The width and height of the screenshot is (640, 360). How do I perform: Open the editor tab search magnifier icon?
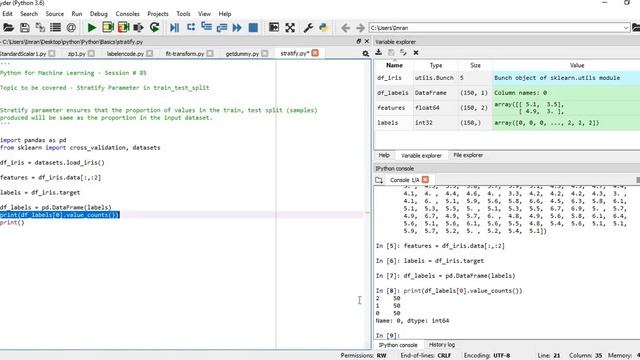pos(365,53)
